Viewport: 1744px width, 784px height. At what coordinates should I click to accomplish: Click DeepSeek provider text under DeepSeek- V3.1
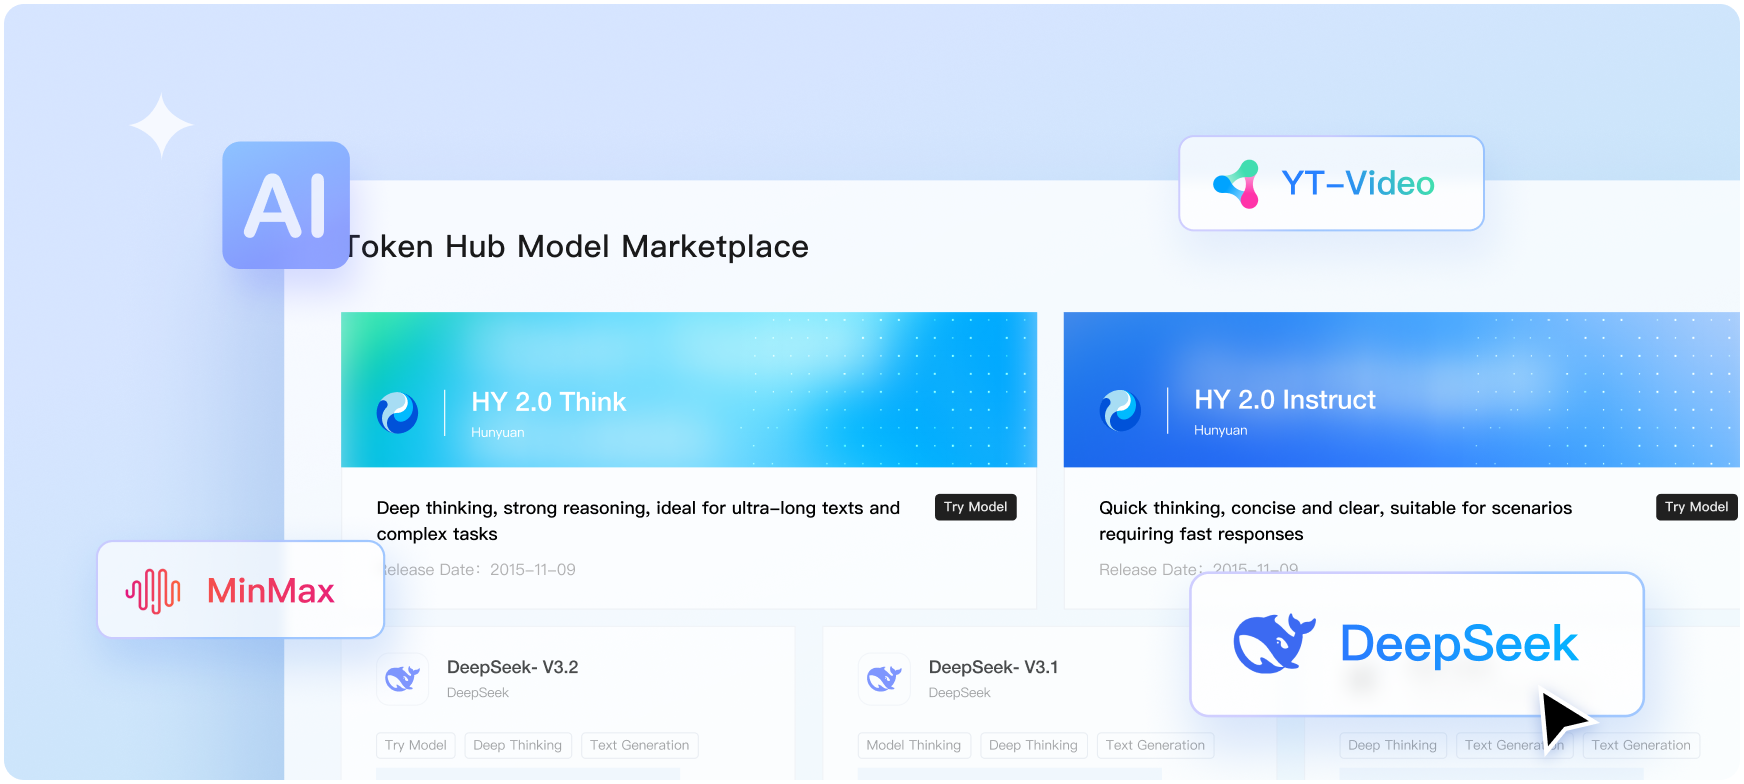click(960, 693)
